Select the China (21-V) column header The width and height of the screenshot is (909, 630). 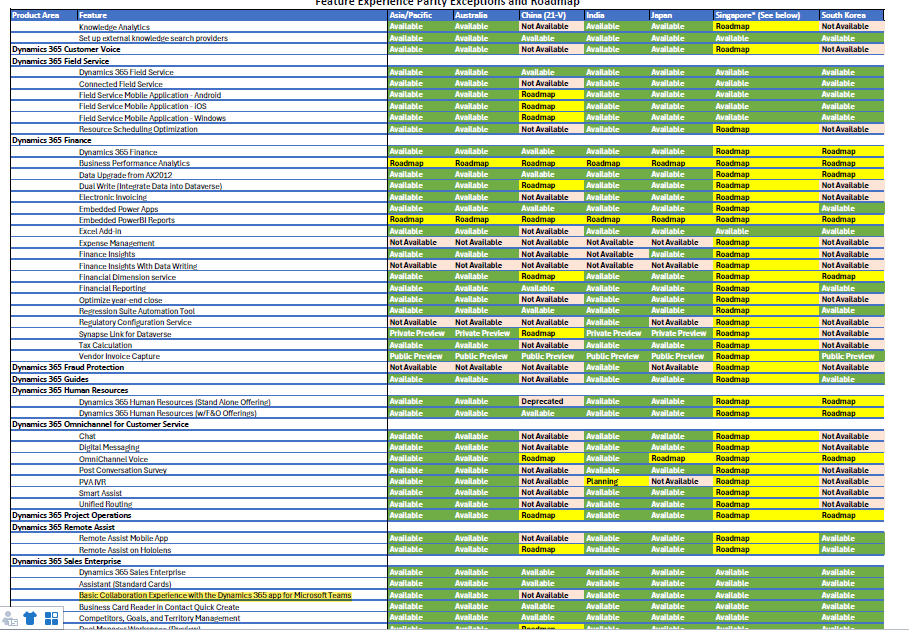[551, 15]
